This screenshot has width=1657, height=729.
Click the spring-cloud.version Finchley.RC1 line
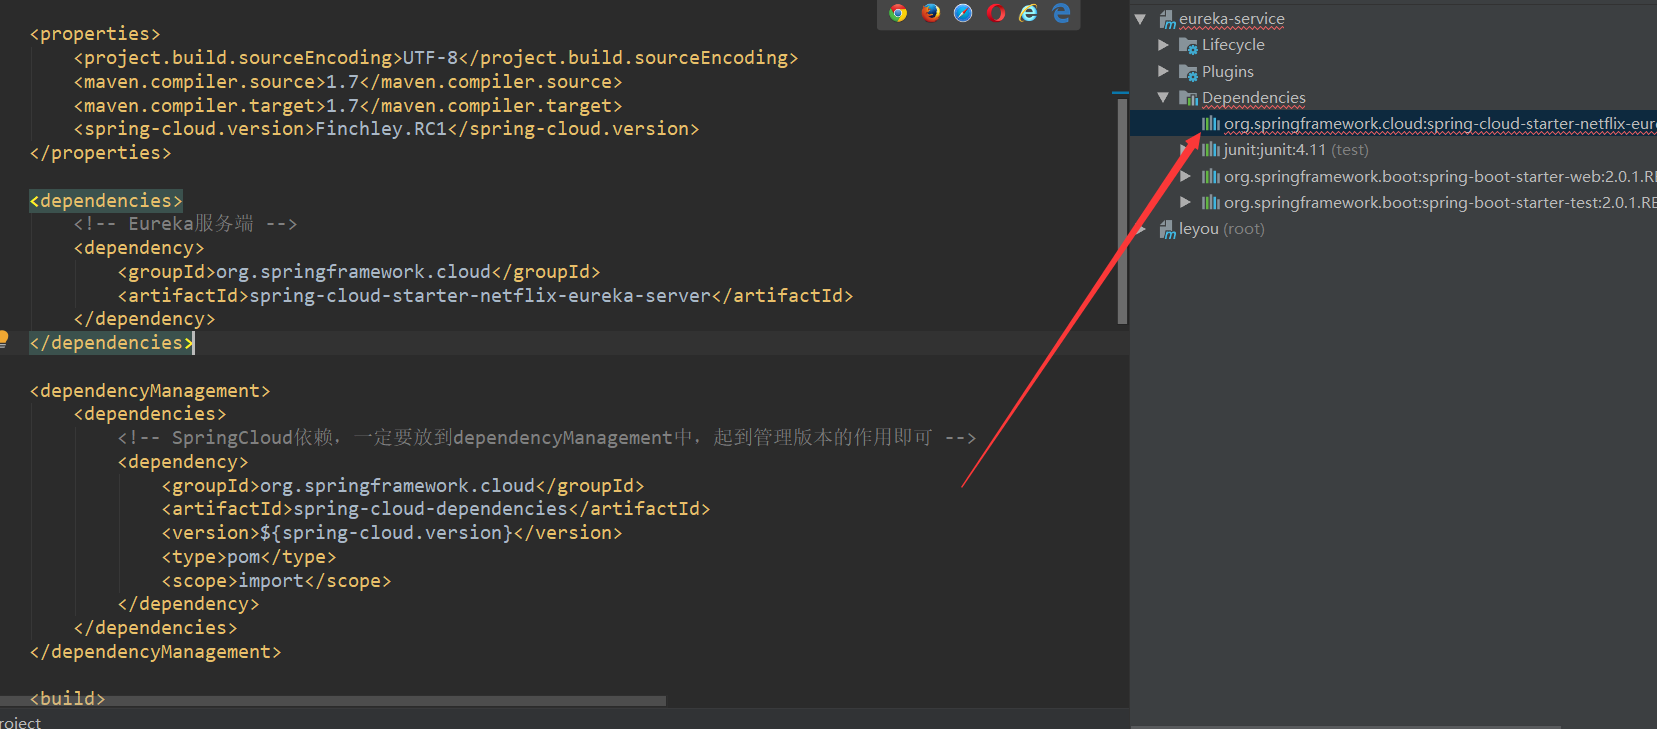click(x=386, y=129)
